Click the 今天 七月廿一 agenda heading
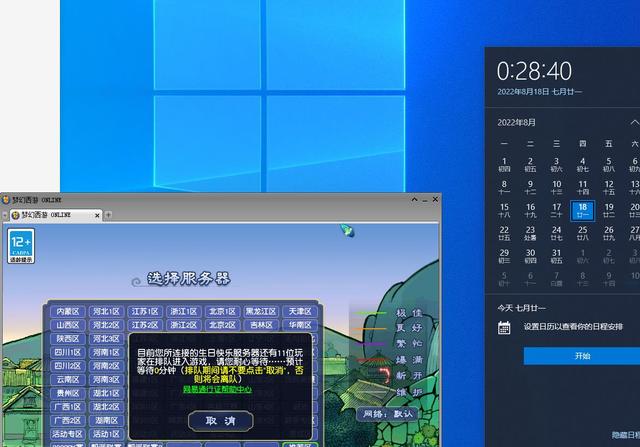640x447 pixels. coord(521,308)
